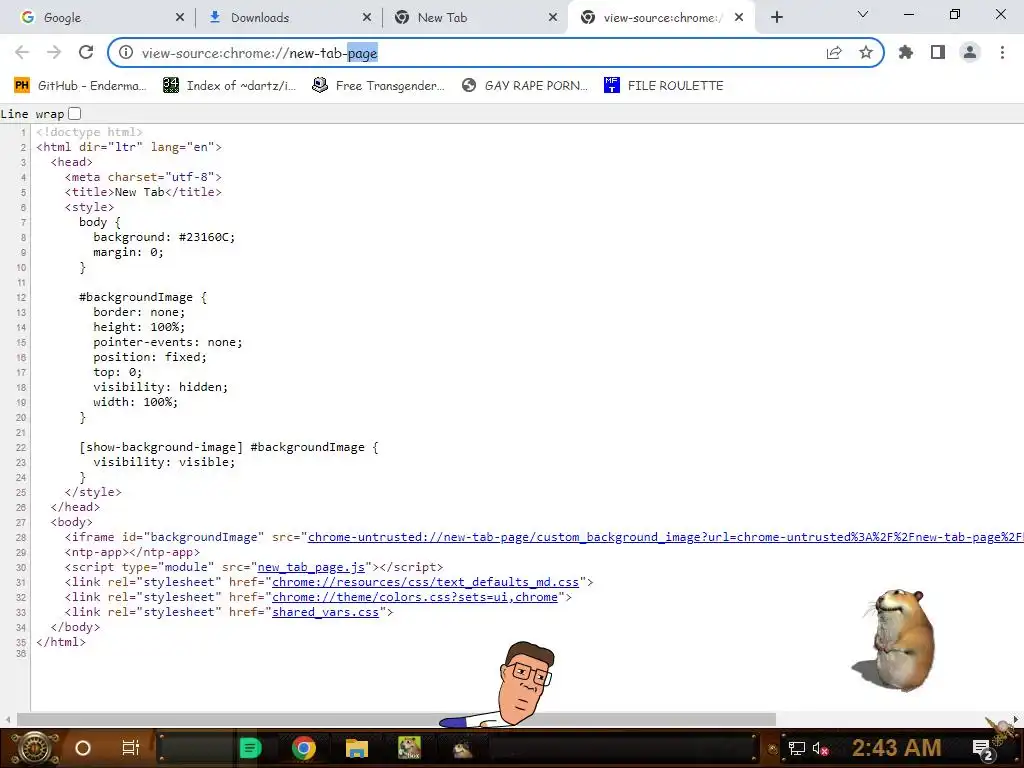Screen dimensions: 1024x768
Task: Open text_defaults_md.css stylesheet link
Action: [x=425, y=582]
